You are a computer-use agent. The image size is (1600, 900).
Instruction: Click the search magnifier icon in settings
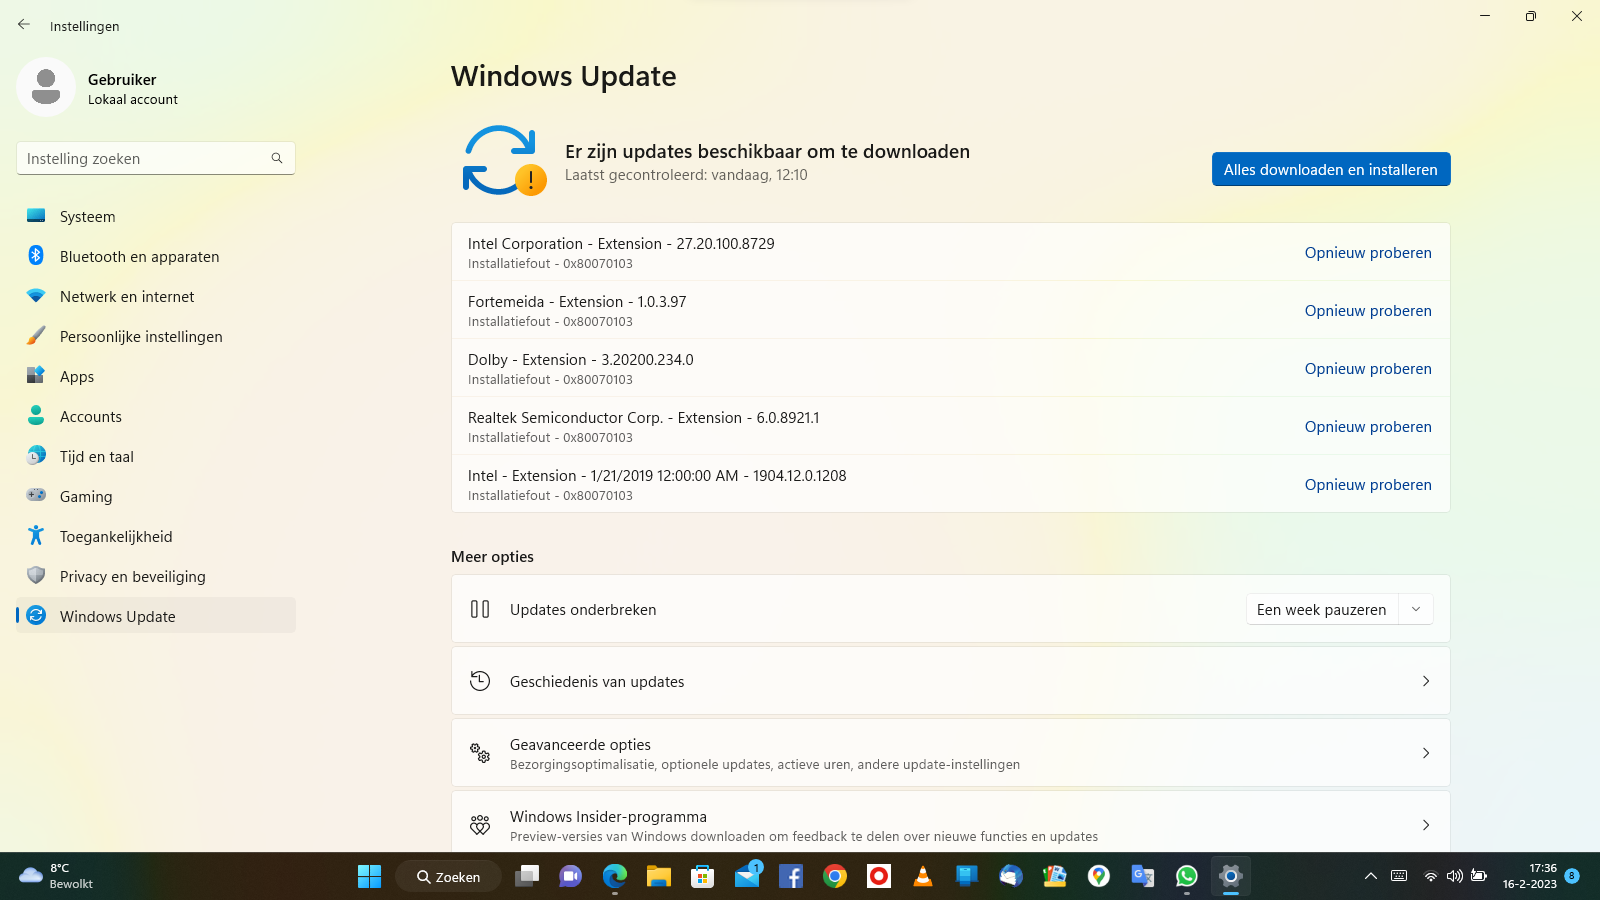pos(277,158)
